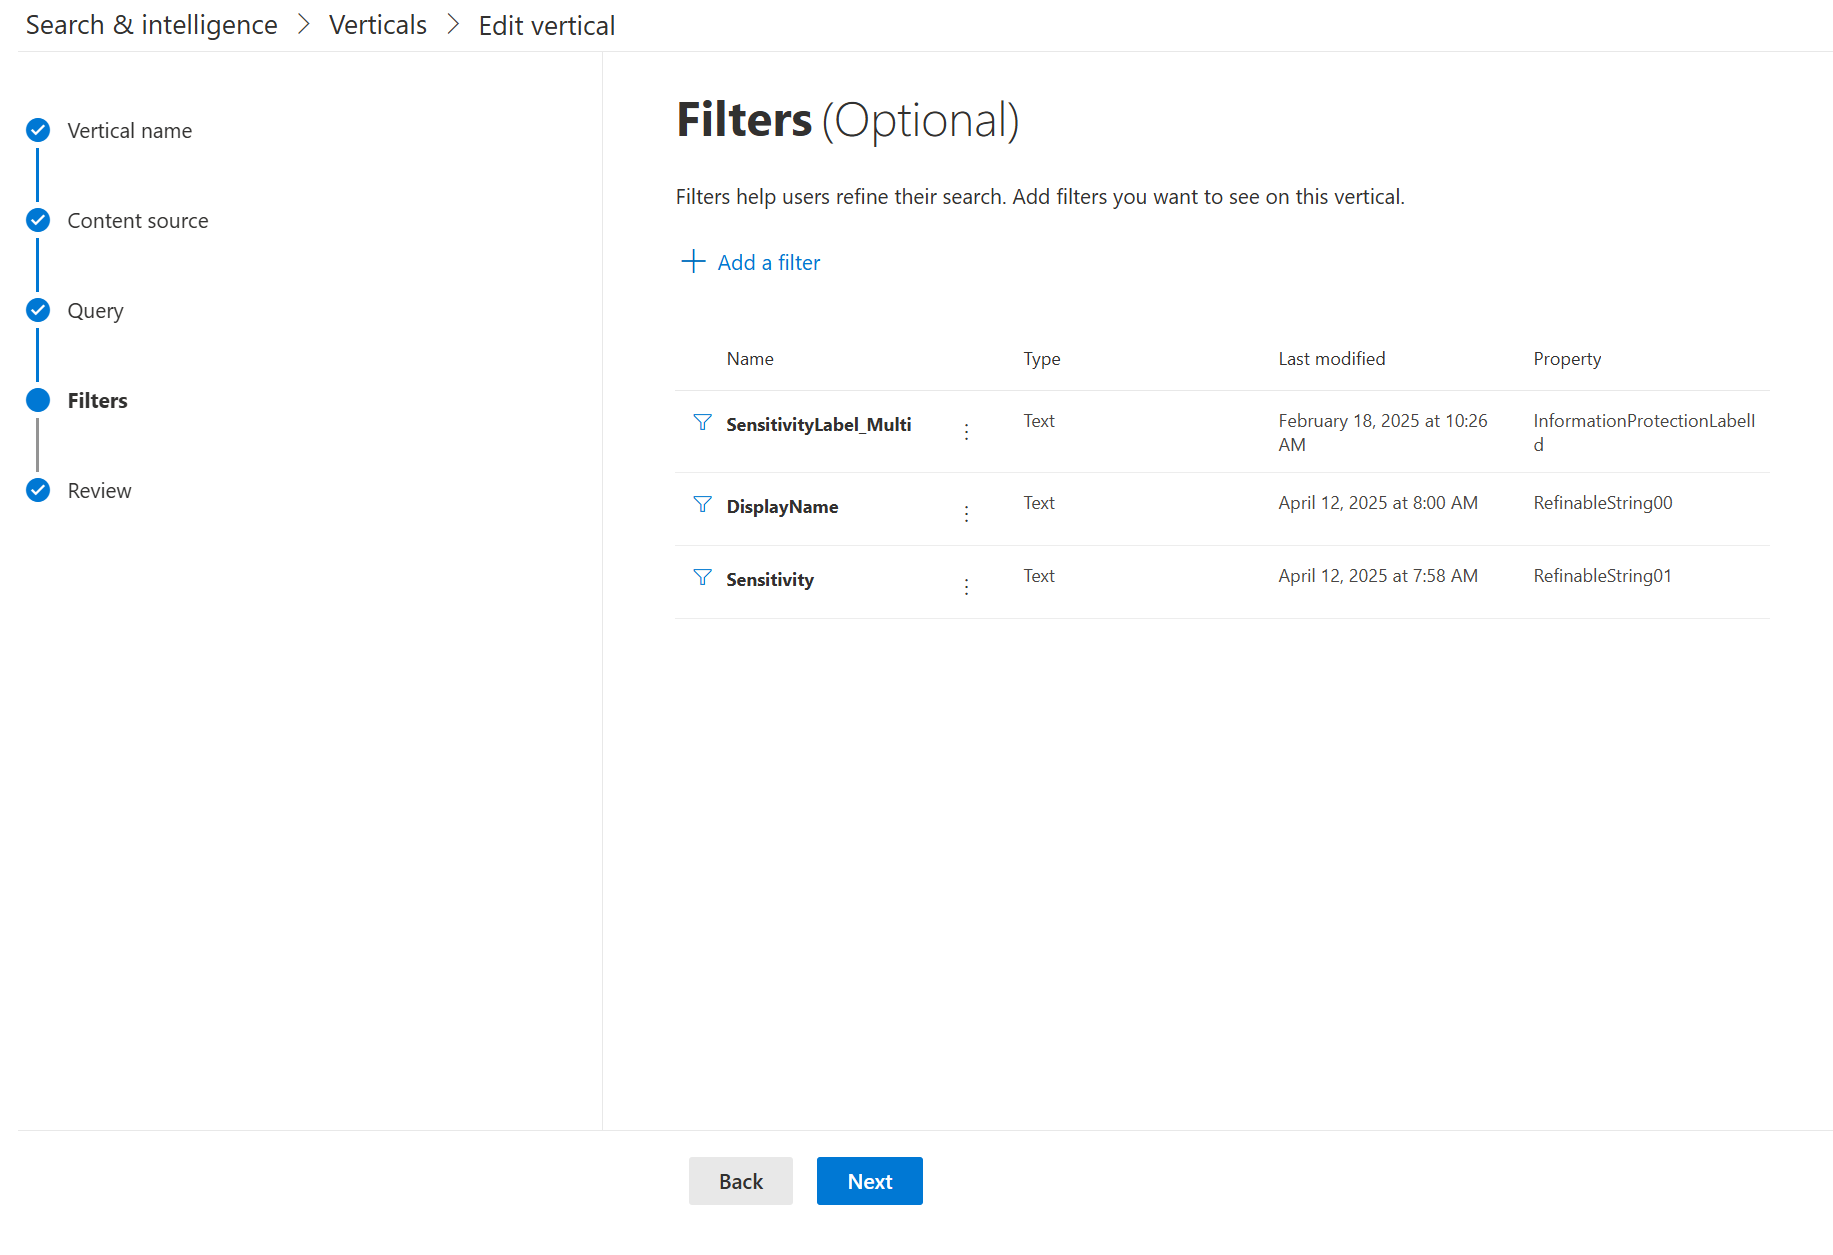Viewport: 1833px width, 1255px height.
Task: Click the Content source step checkmark icon
Action: (x=38, y=220)
